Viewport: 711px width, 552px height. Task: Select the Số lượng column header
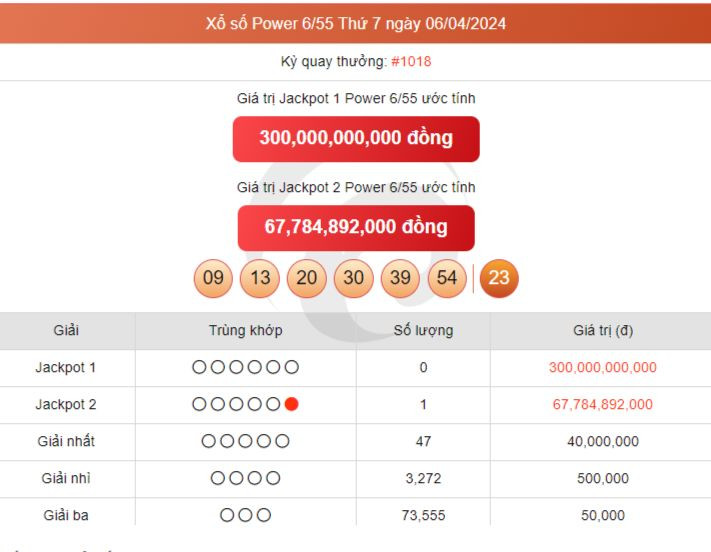(423, 330)
